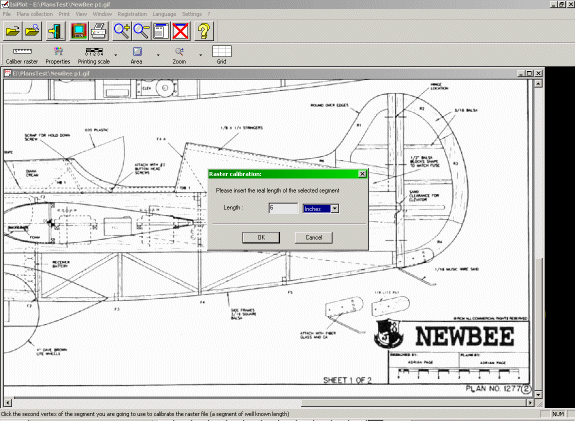The height and width of the screenshot is (421, 575).
Task: Open the ? help menu
Action: 209,14
